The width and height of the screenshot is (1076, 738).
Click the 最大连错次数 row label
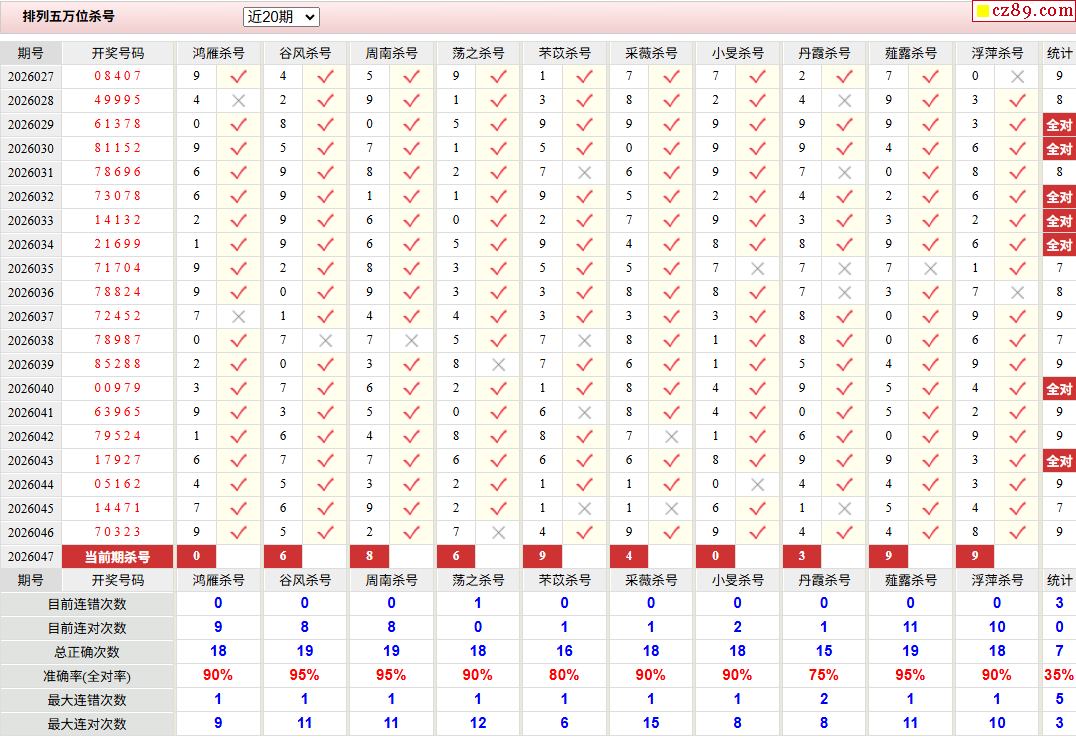pyautogui.click(x=87, y=701)
